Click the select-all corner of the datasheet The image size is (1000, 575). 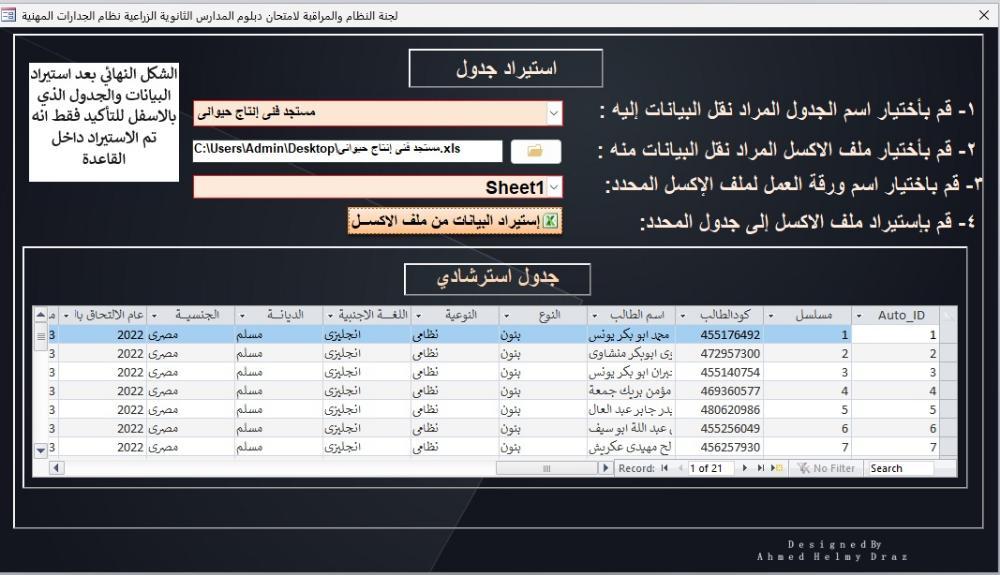pyautogui.click(x=949, y=315)
